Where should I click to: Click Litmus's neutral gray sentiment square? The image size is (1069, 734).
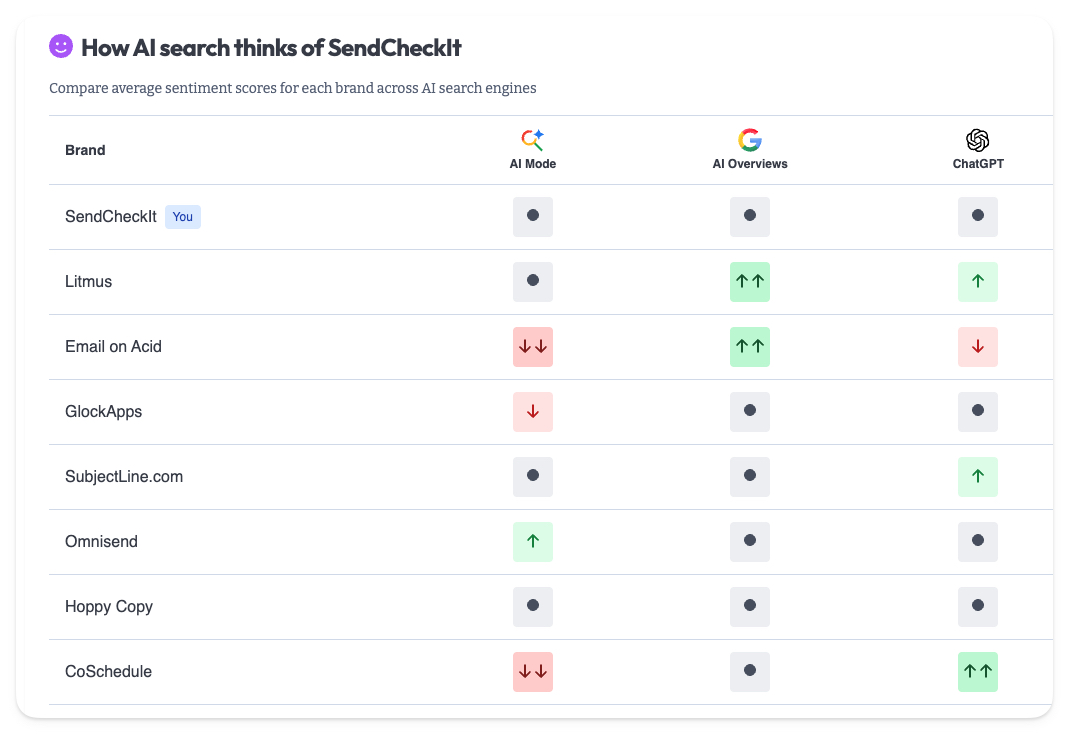[x=532, y=282]
